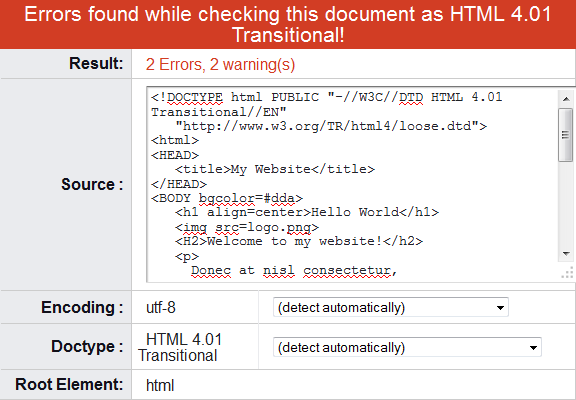Open the Encoding detect automatically dropdown
Screen dimensions: 576x400
(x=390, y=307)
